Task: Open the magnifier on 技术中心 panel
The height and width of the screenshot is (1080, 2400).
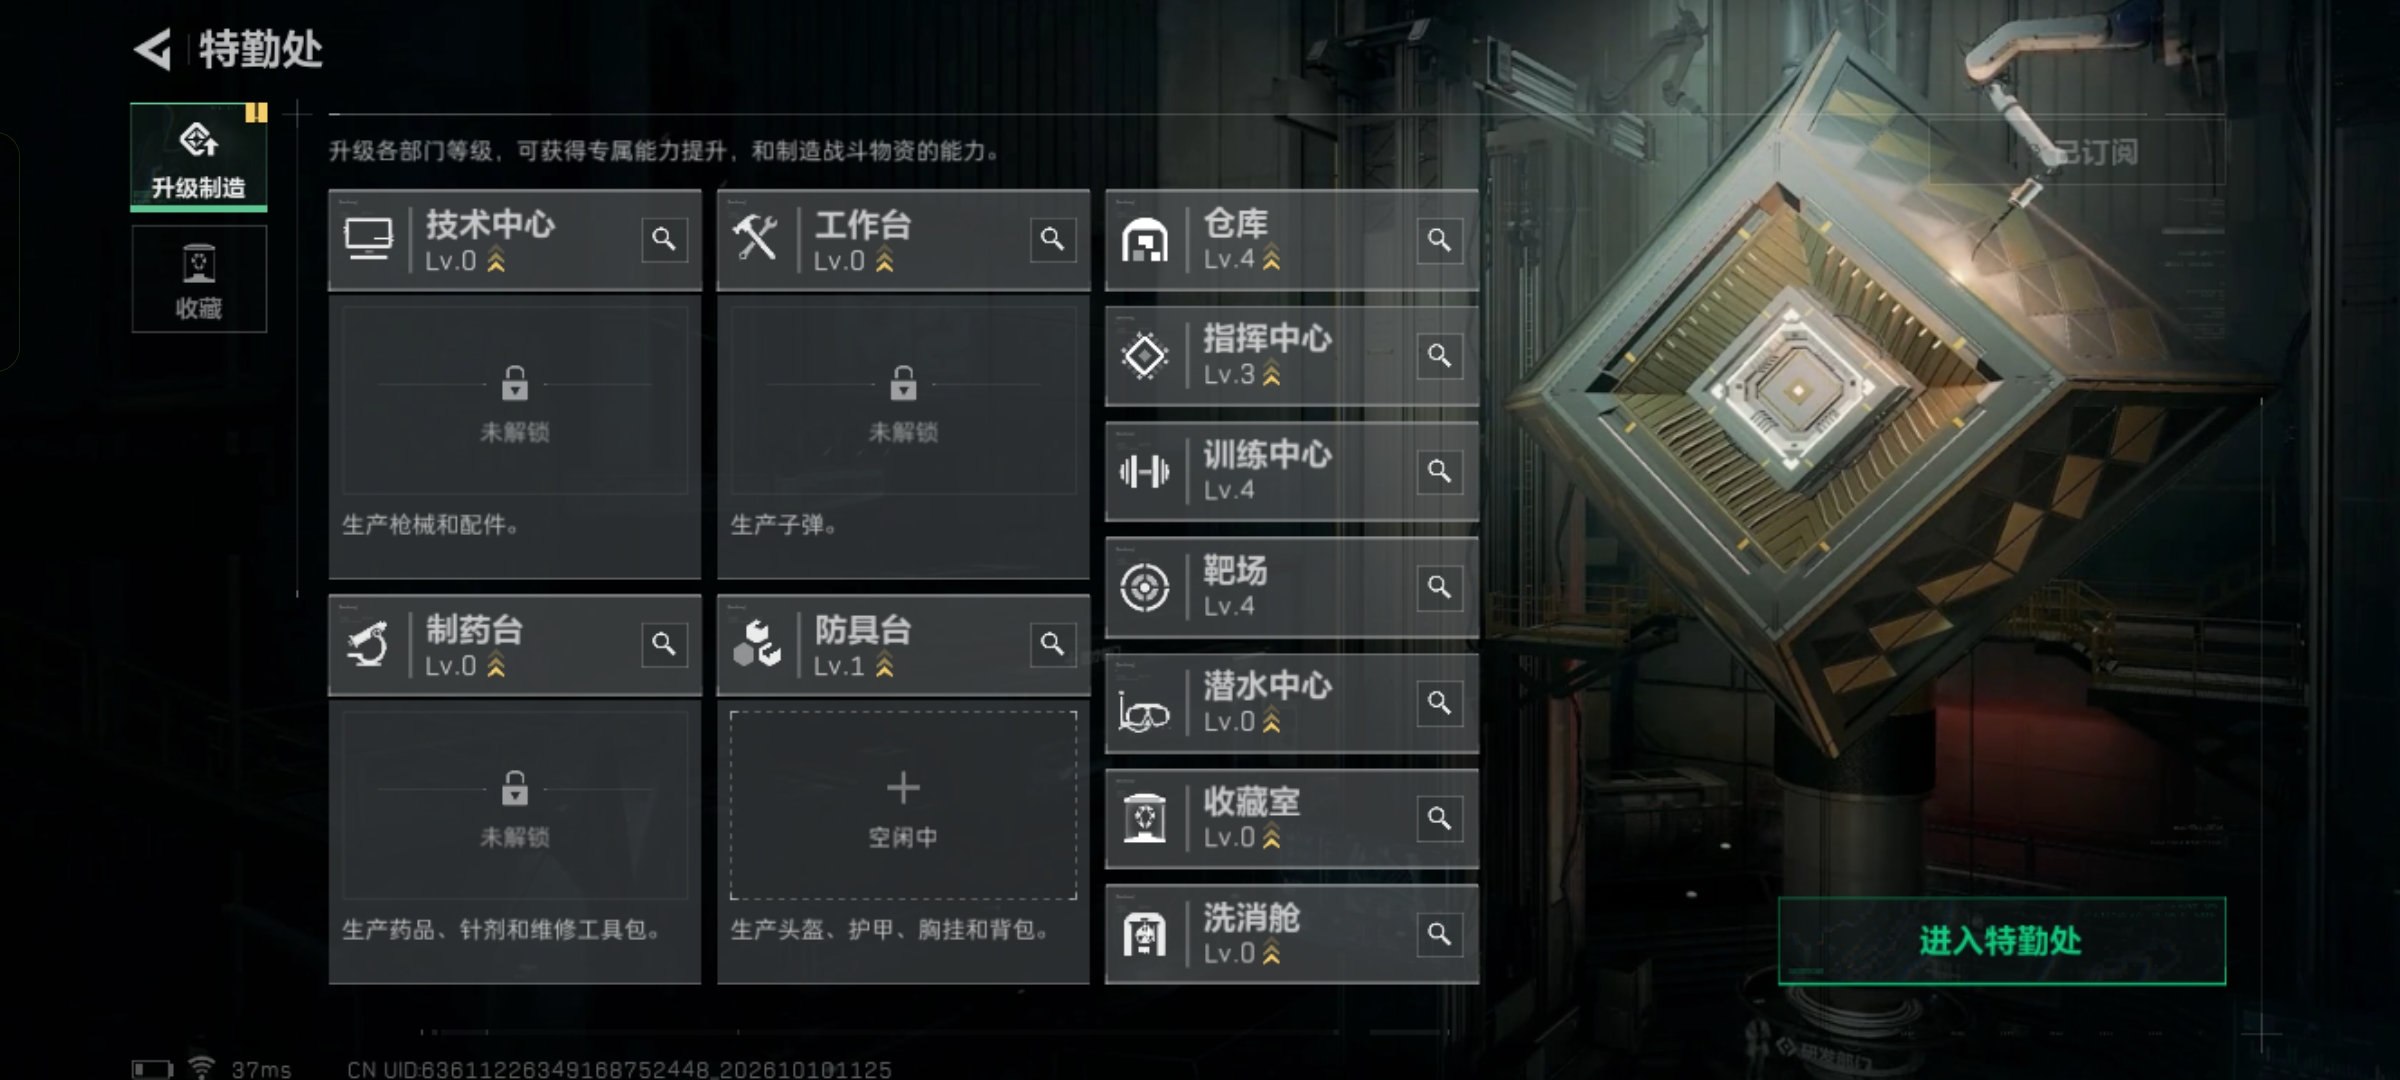Action: pos(664,239)
